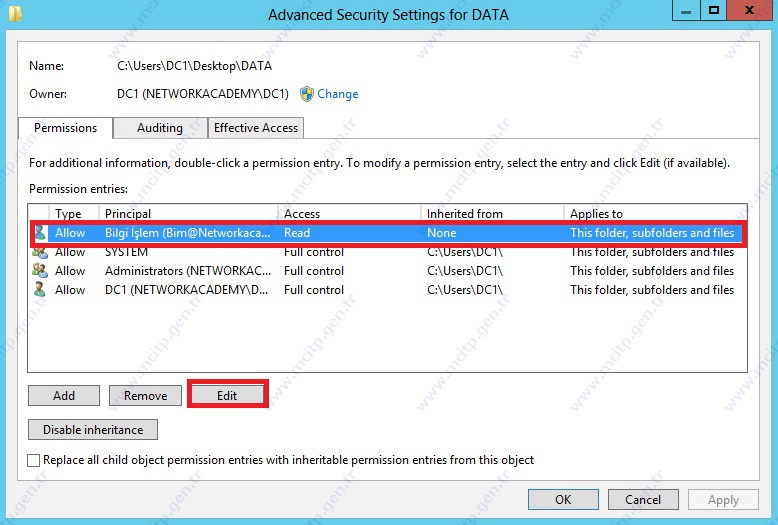Select the Permissions tab
The width and height of the screenshot is (778, 525).
(65, 128)
